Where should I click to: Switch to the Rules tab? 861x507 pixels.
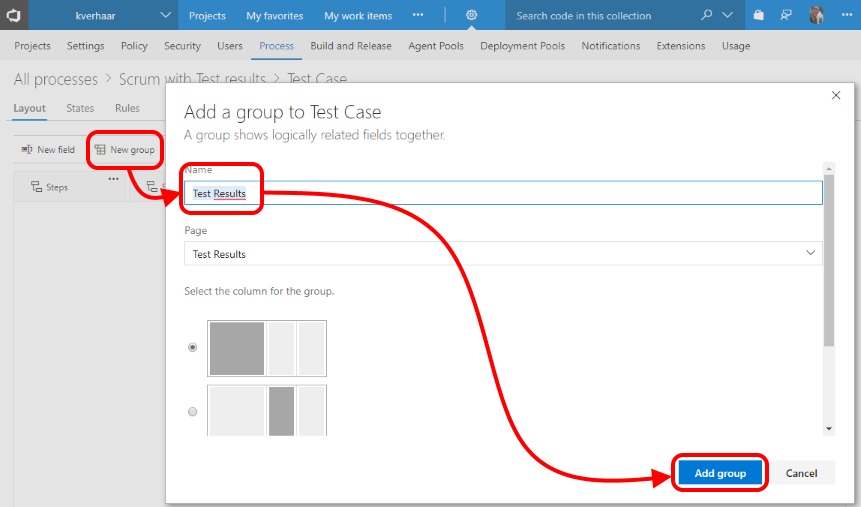[127, 108]
